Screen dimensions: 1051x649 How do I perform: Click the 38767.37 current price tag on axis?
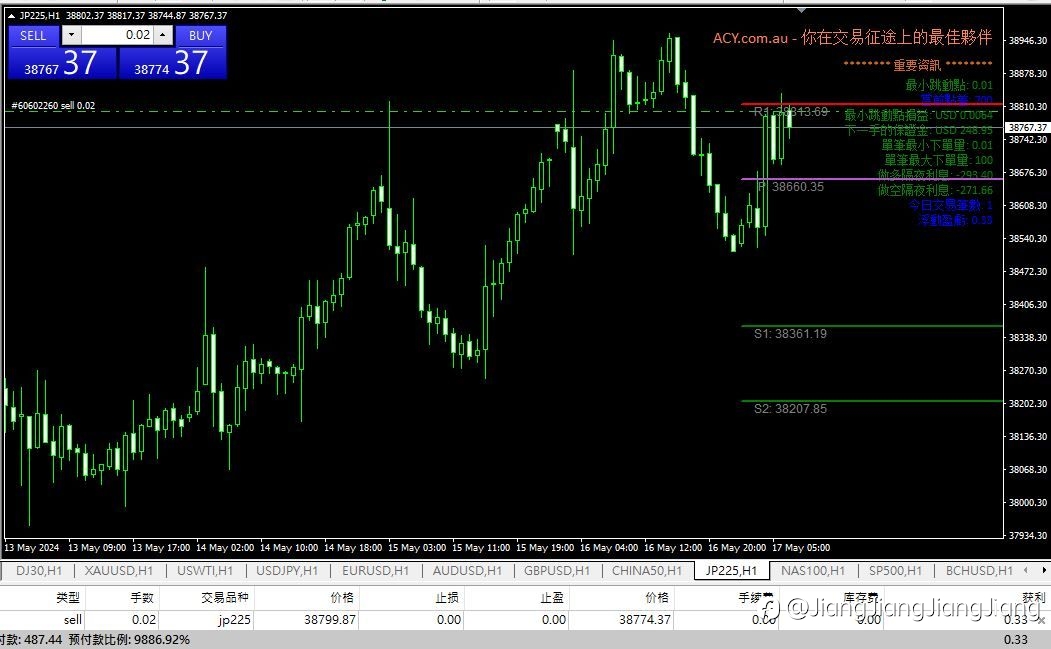(1028, 127)
